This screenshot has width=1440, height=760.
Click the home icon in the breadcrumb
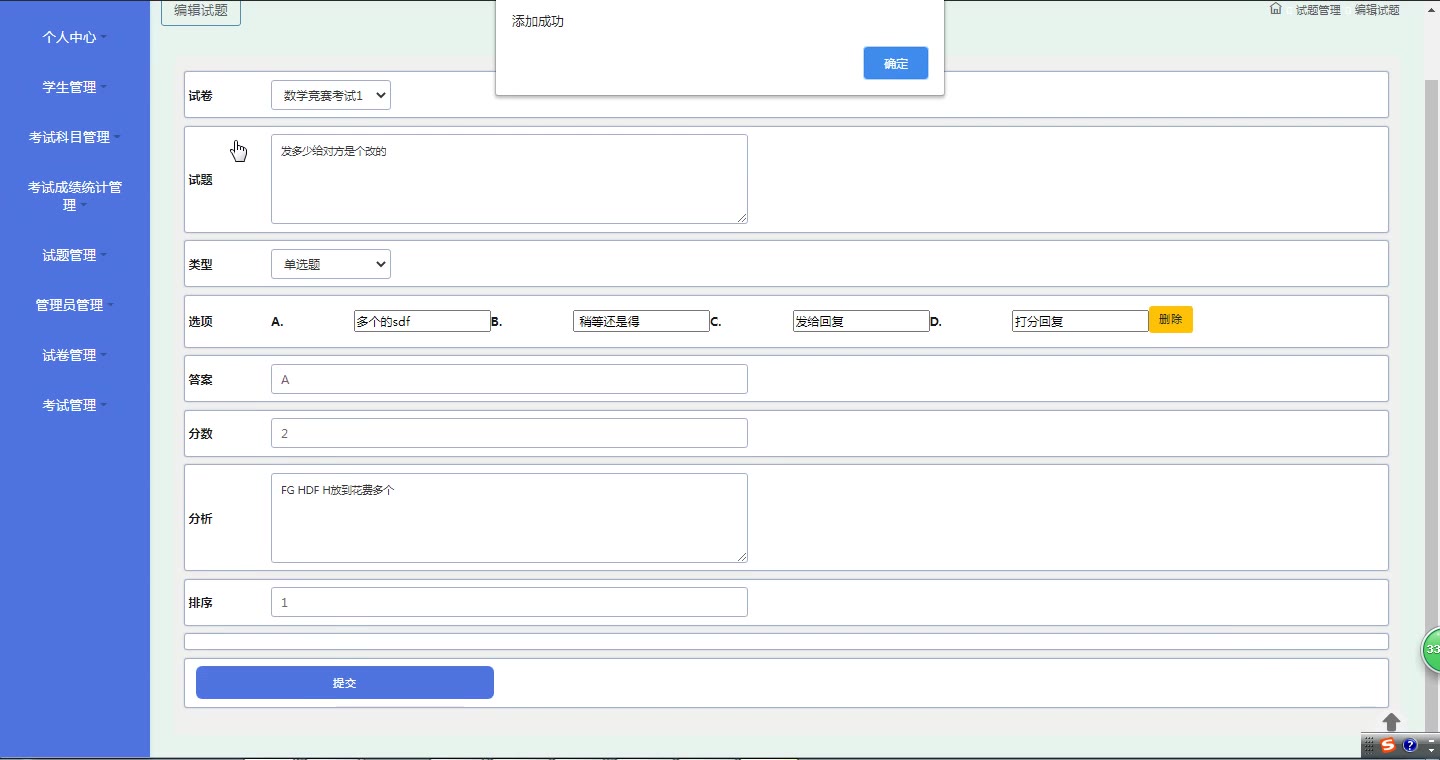click(x=1275, y=9)
